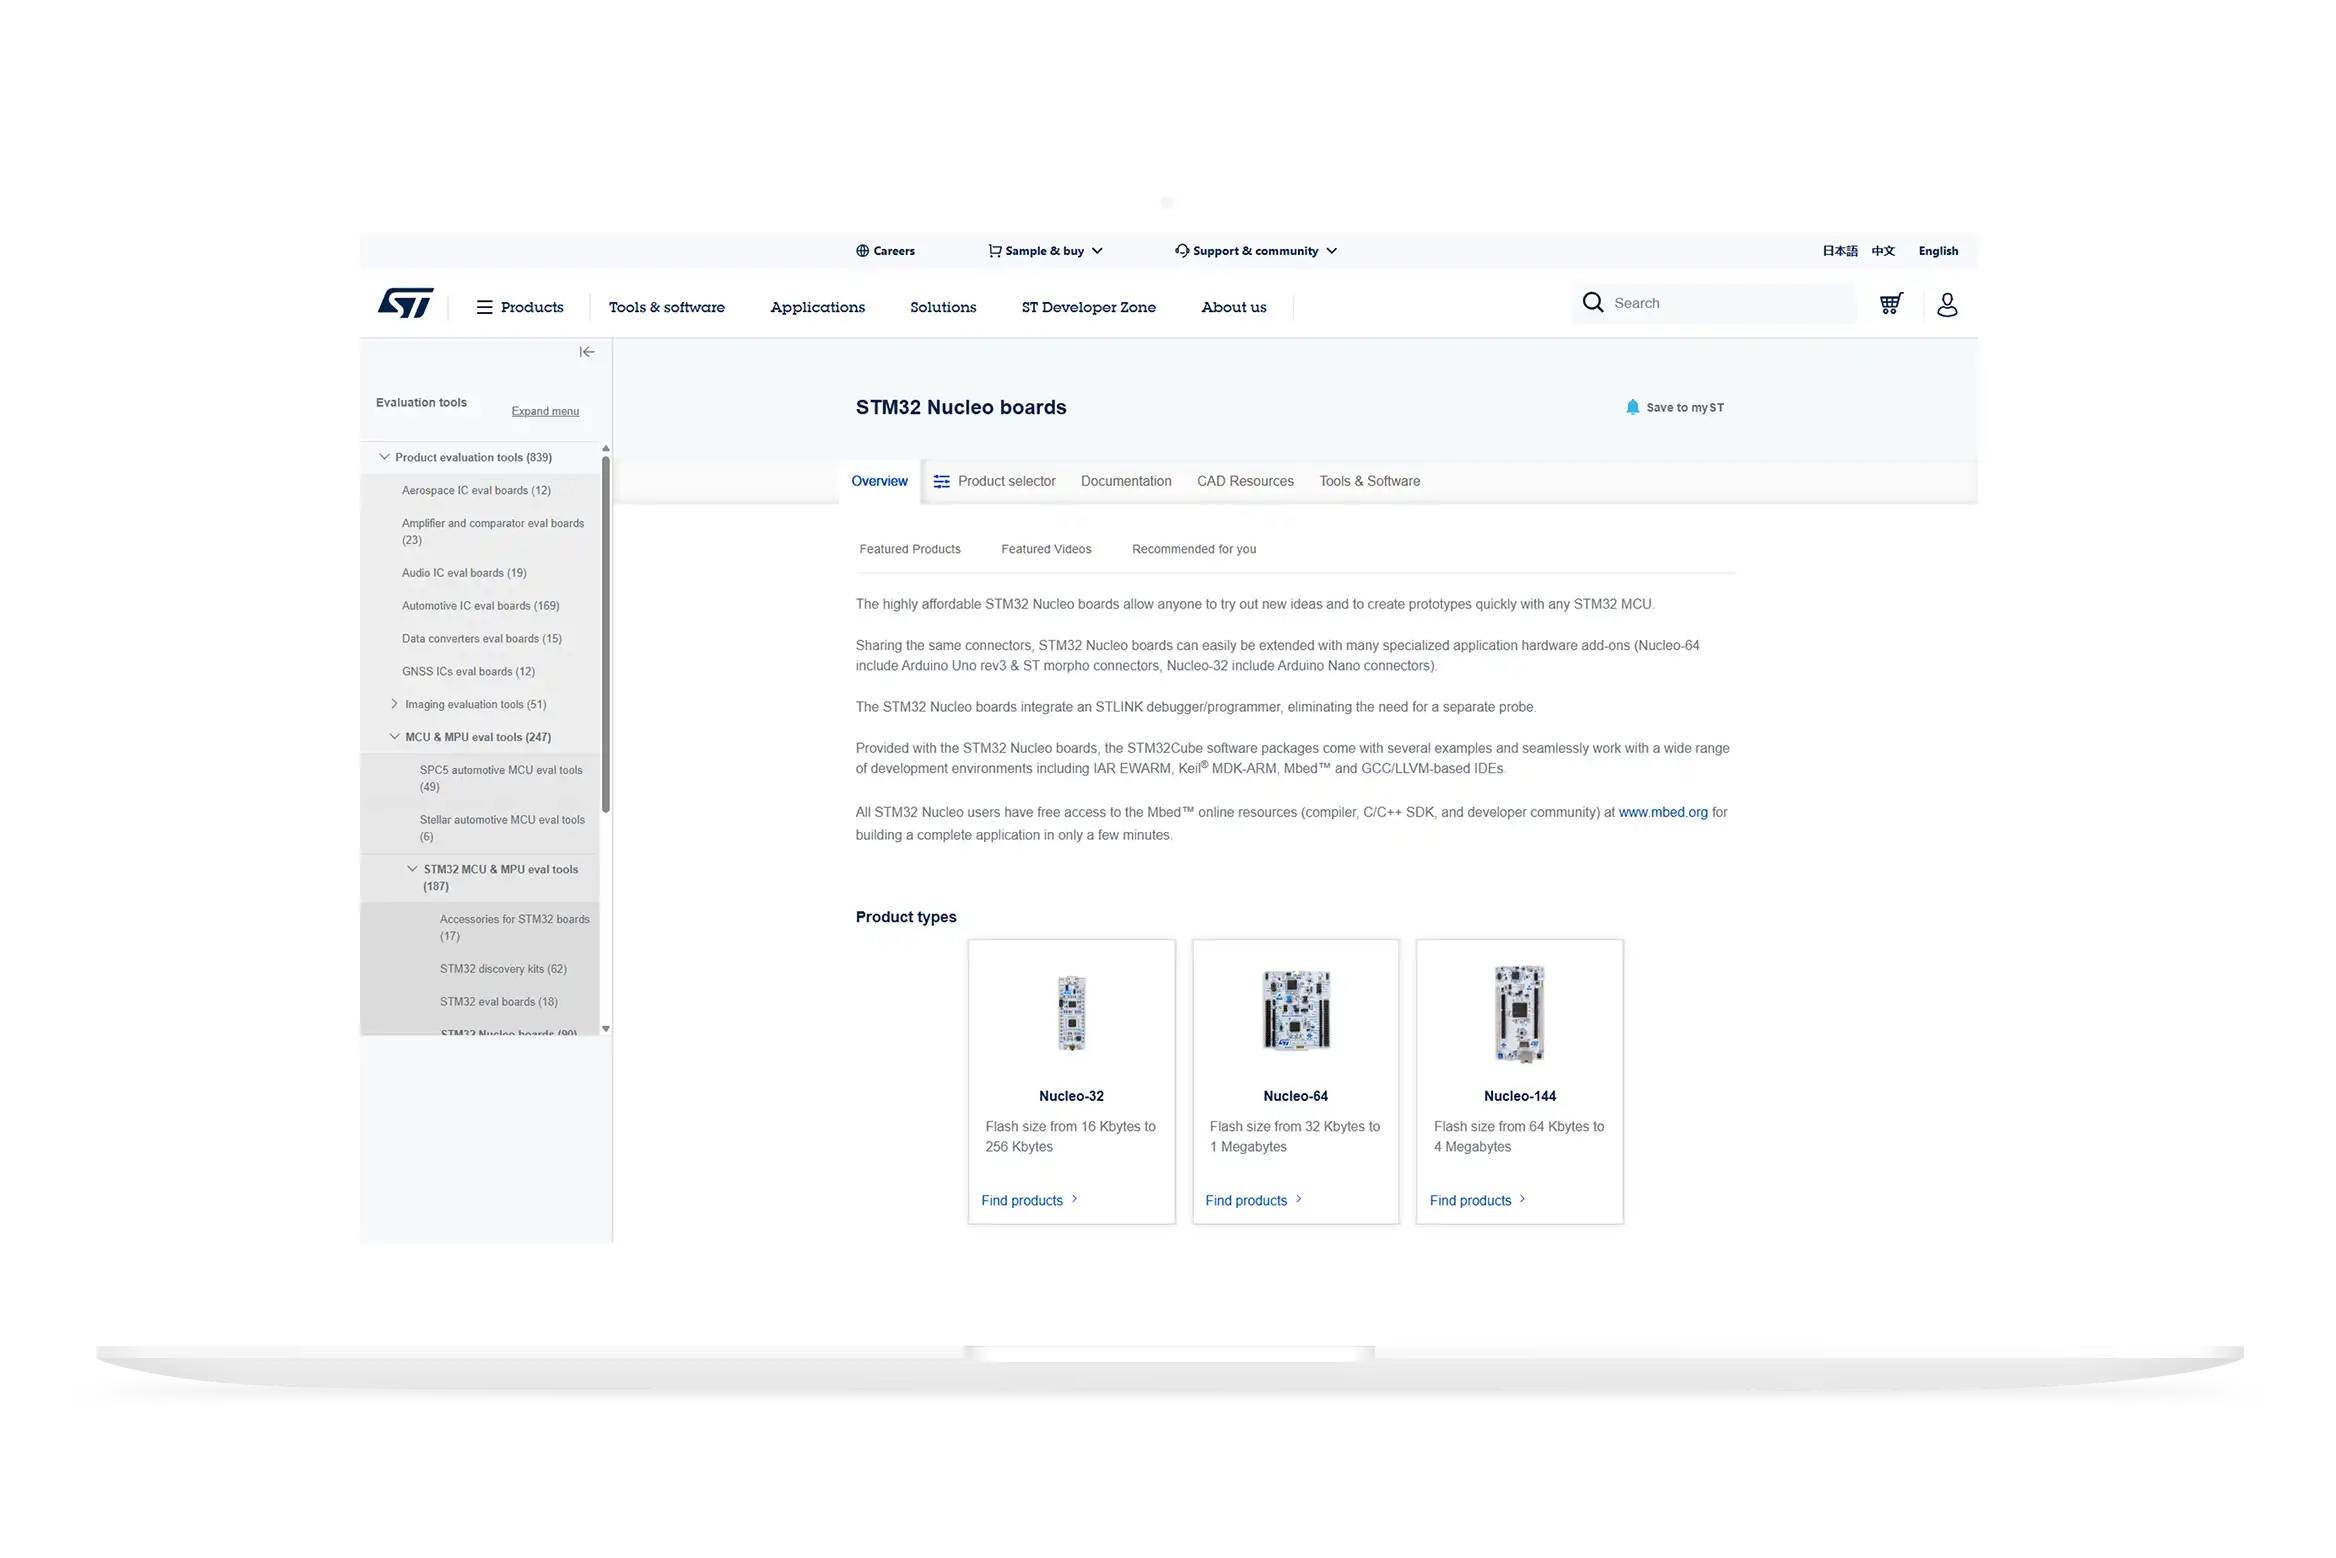This screenshot has height=1558, width=2336.
Task: Click the Expand menu link
Action: point(545,411)
